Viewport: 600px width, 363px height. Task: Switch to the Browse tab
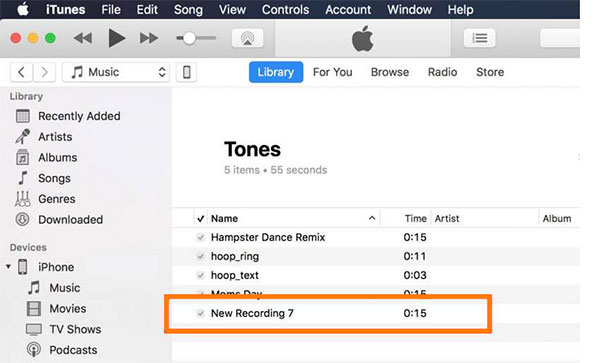tap(390, 72)
